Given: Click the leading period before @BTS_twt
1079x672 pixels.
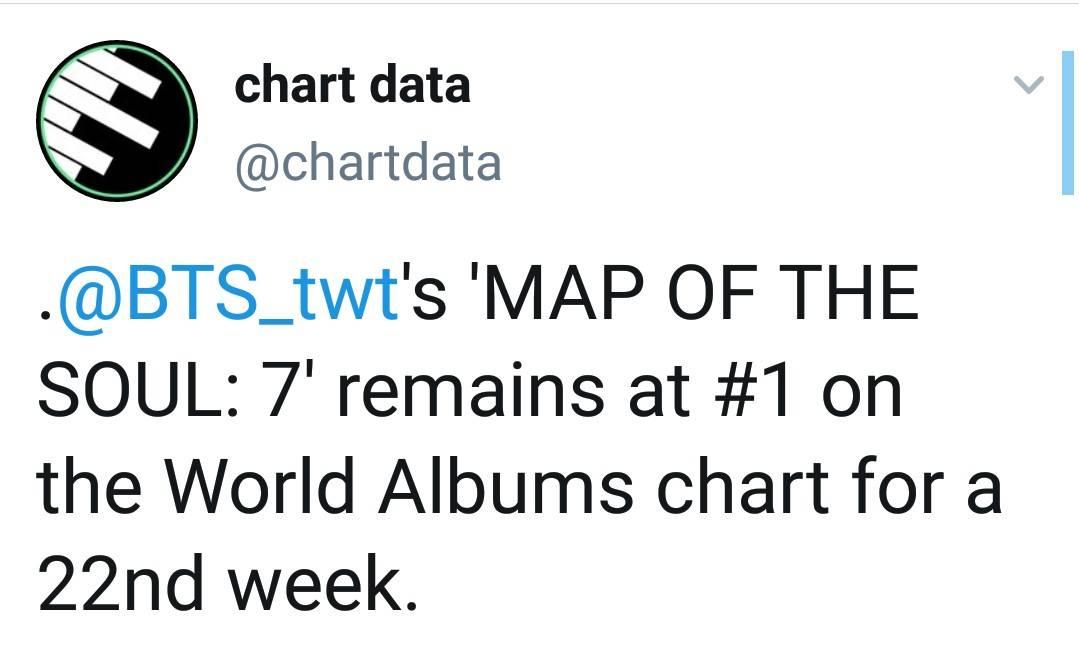Looking at the screenshot, I should pyautogui.click(x=45, y=314).
